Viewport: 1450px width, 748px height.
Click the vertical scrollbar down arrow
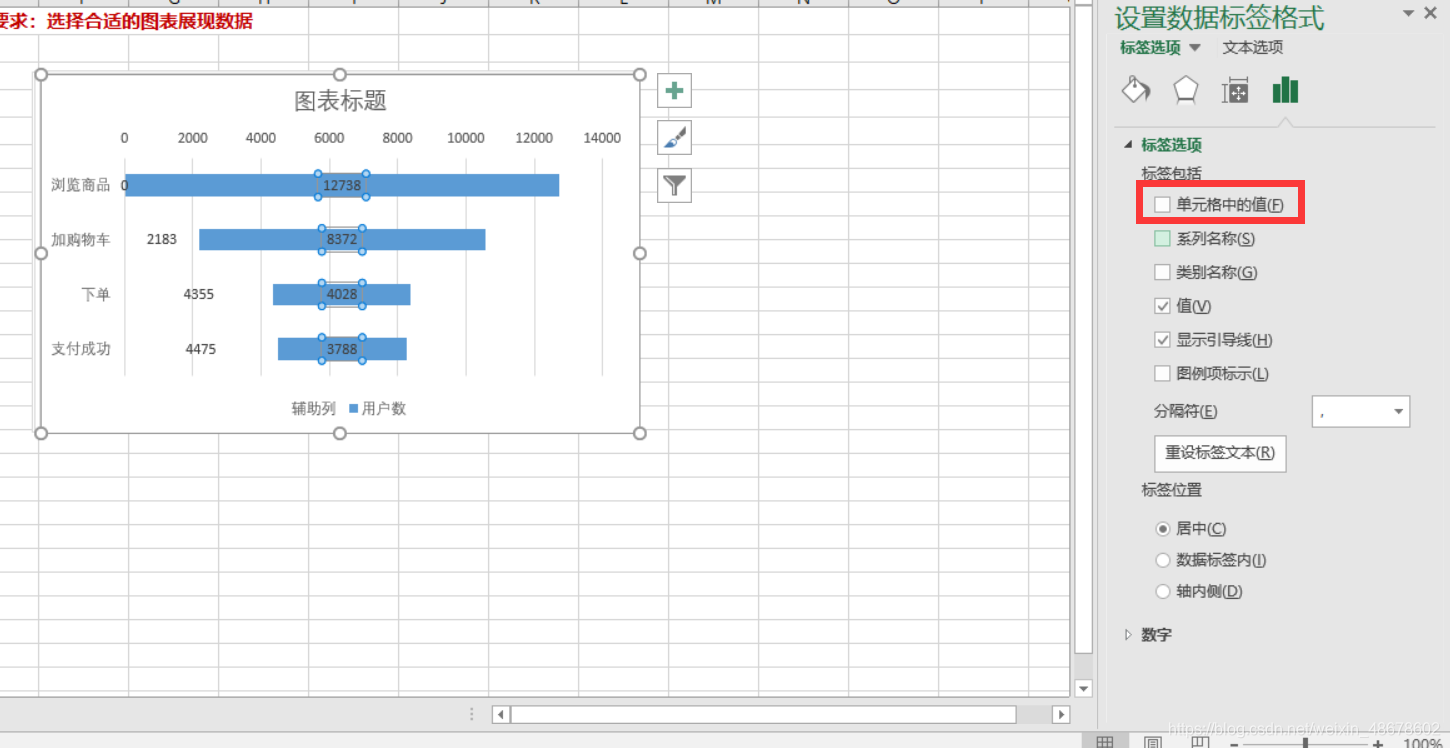1083,688
